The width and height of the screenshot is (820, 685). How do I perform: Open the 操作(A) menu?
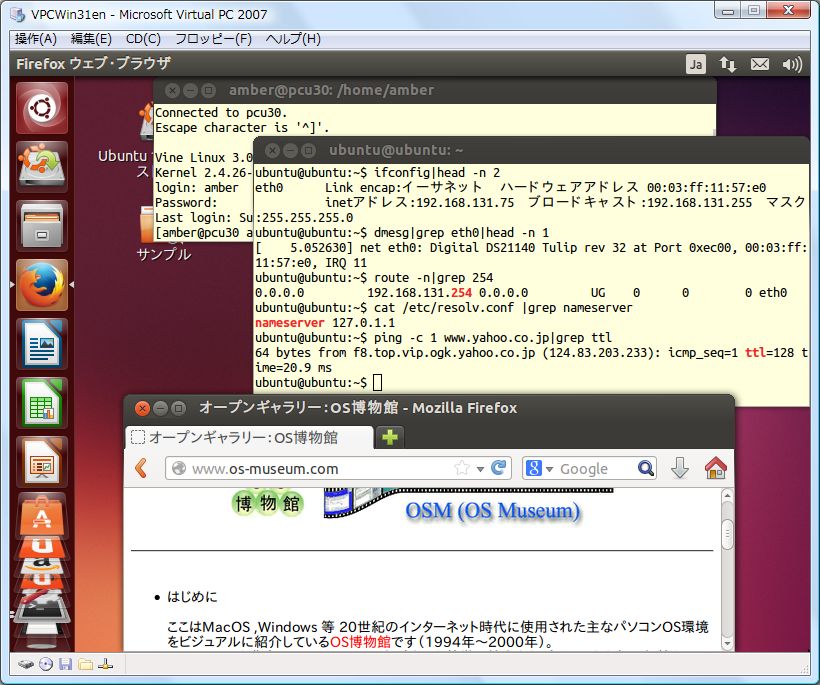tap(36, 39)
